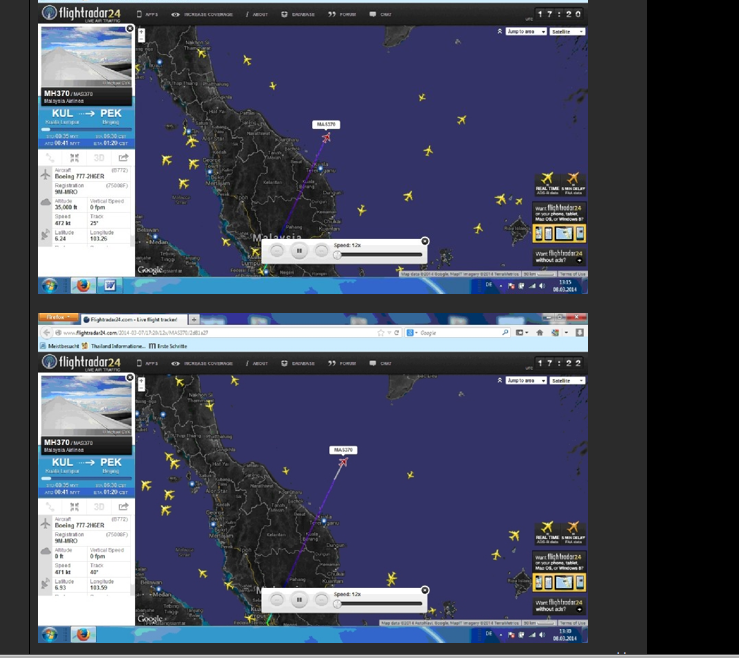Open the Thailand Informatione bookmark
The width and height of the screenshot is (739, 658).
(x=113, y=346)
